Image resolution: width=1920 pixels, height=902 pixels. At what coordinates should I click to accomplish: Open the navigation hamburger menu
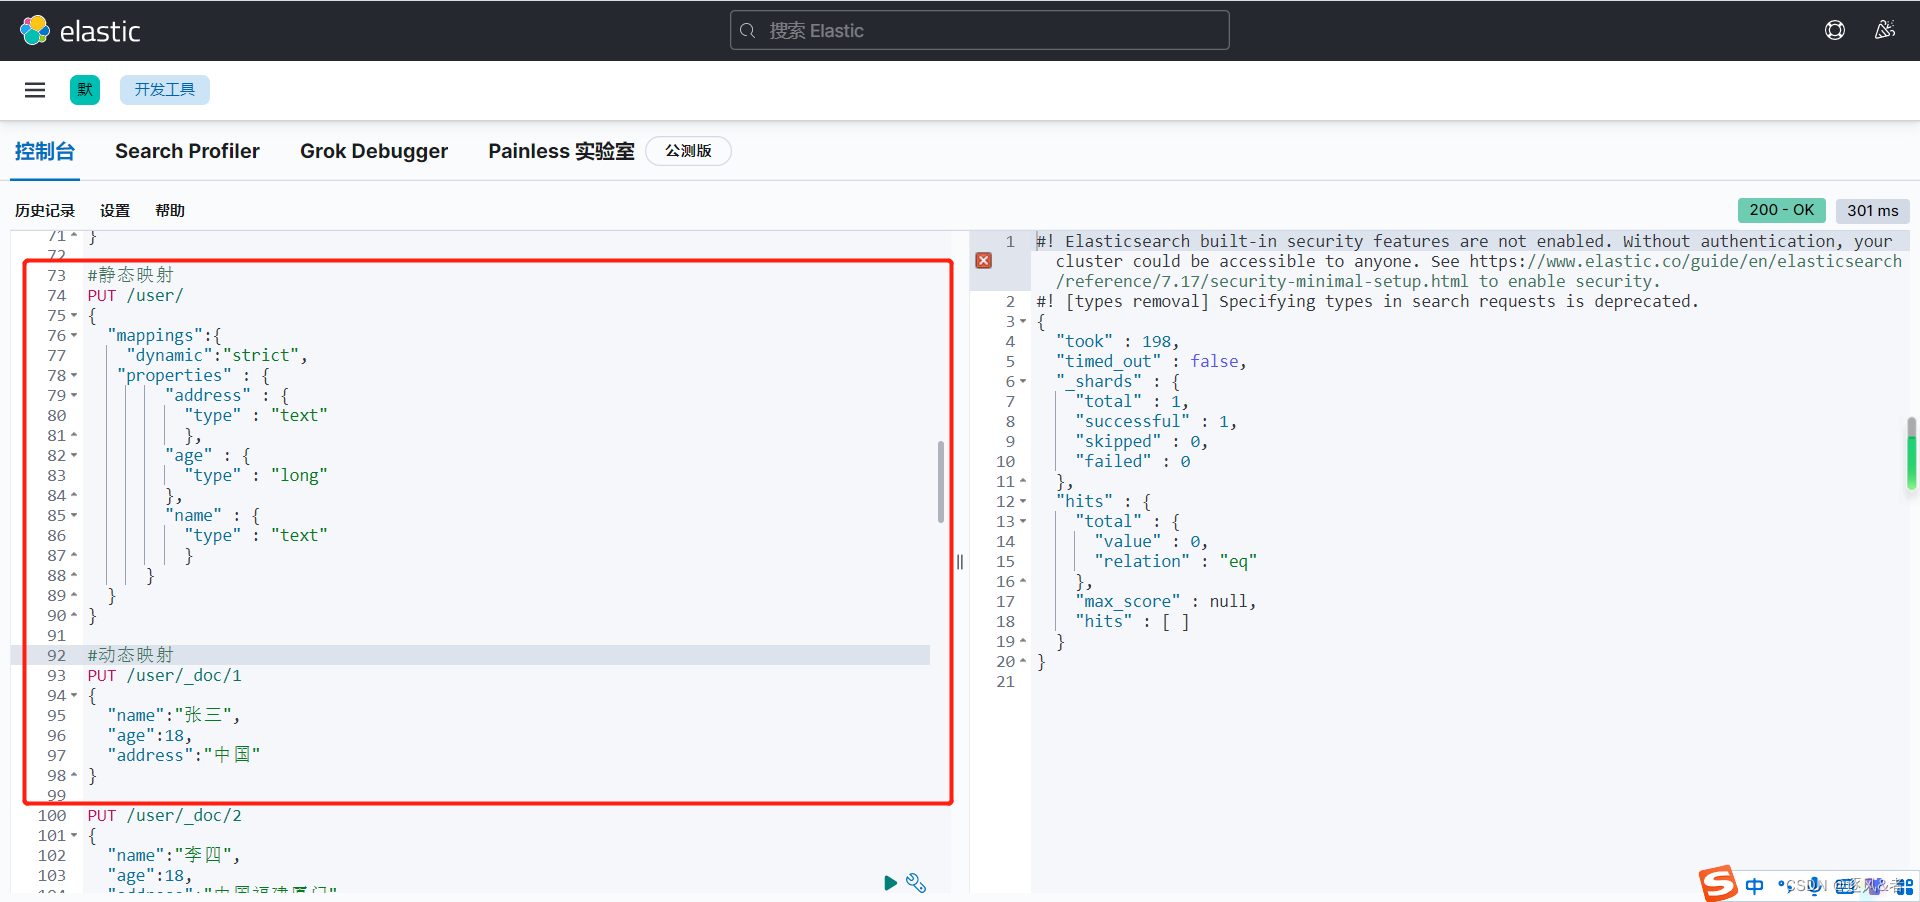tap(35, 90)
